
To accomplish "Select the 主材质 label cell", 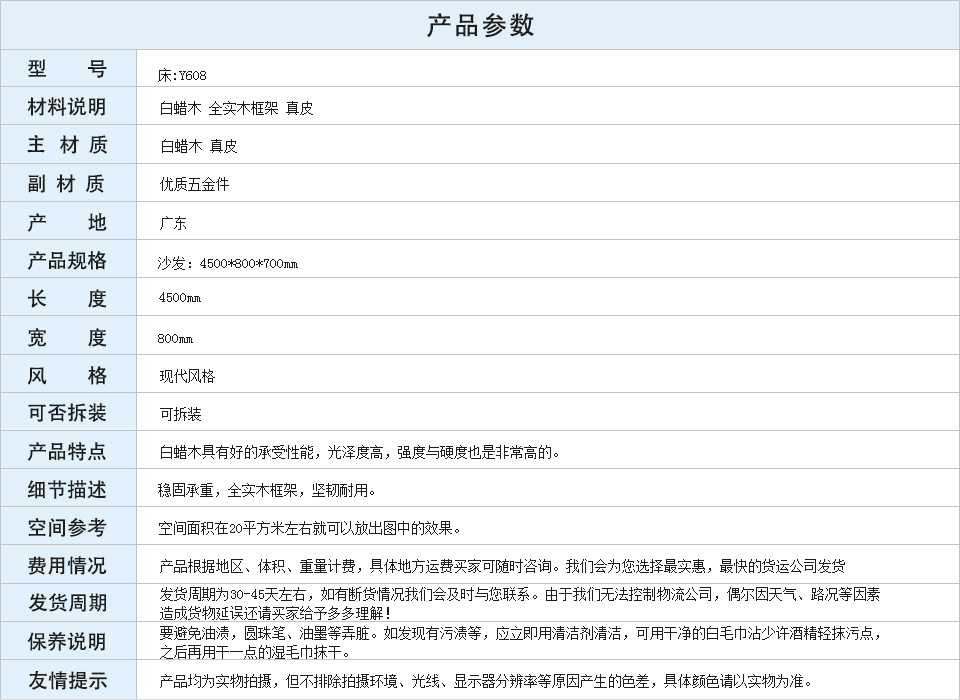I will click(68, 145).
